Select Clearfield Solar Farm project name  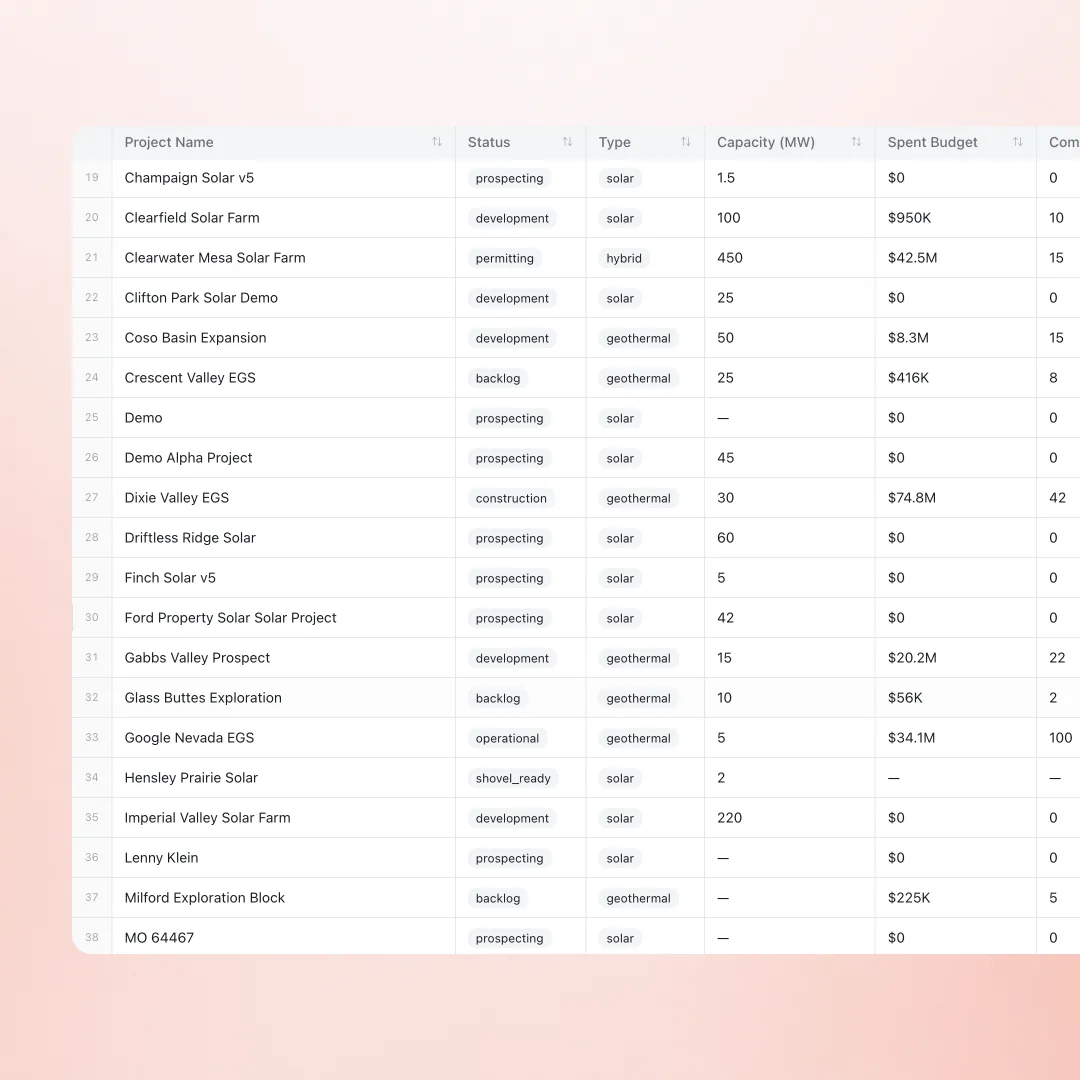tap(192, 218)
